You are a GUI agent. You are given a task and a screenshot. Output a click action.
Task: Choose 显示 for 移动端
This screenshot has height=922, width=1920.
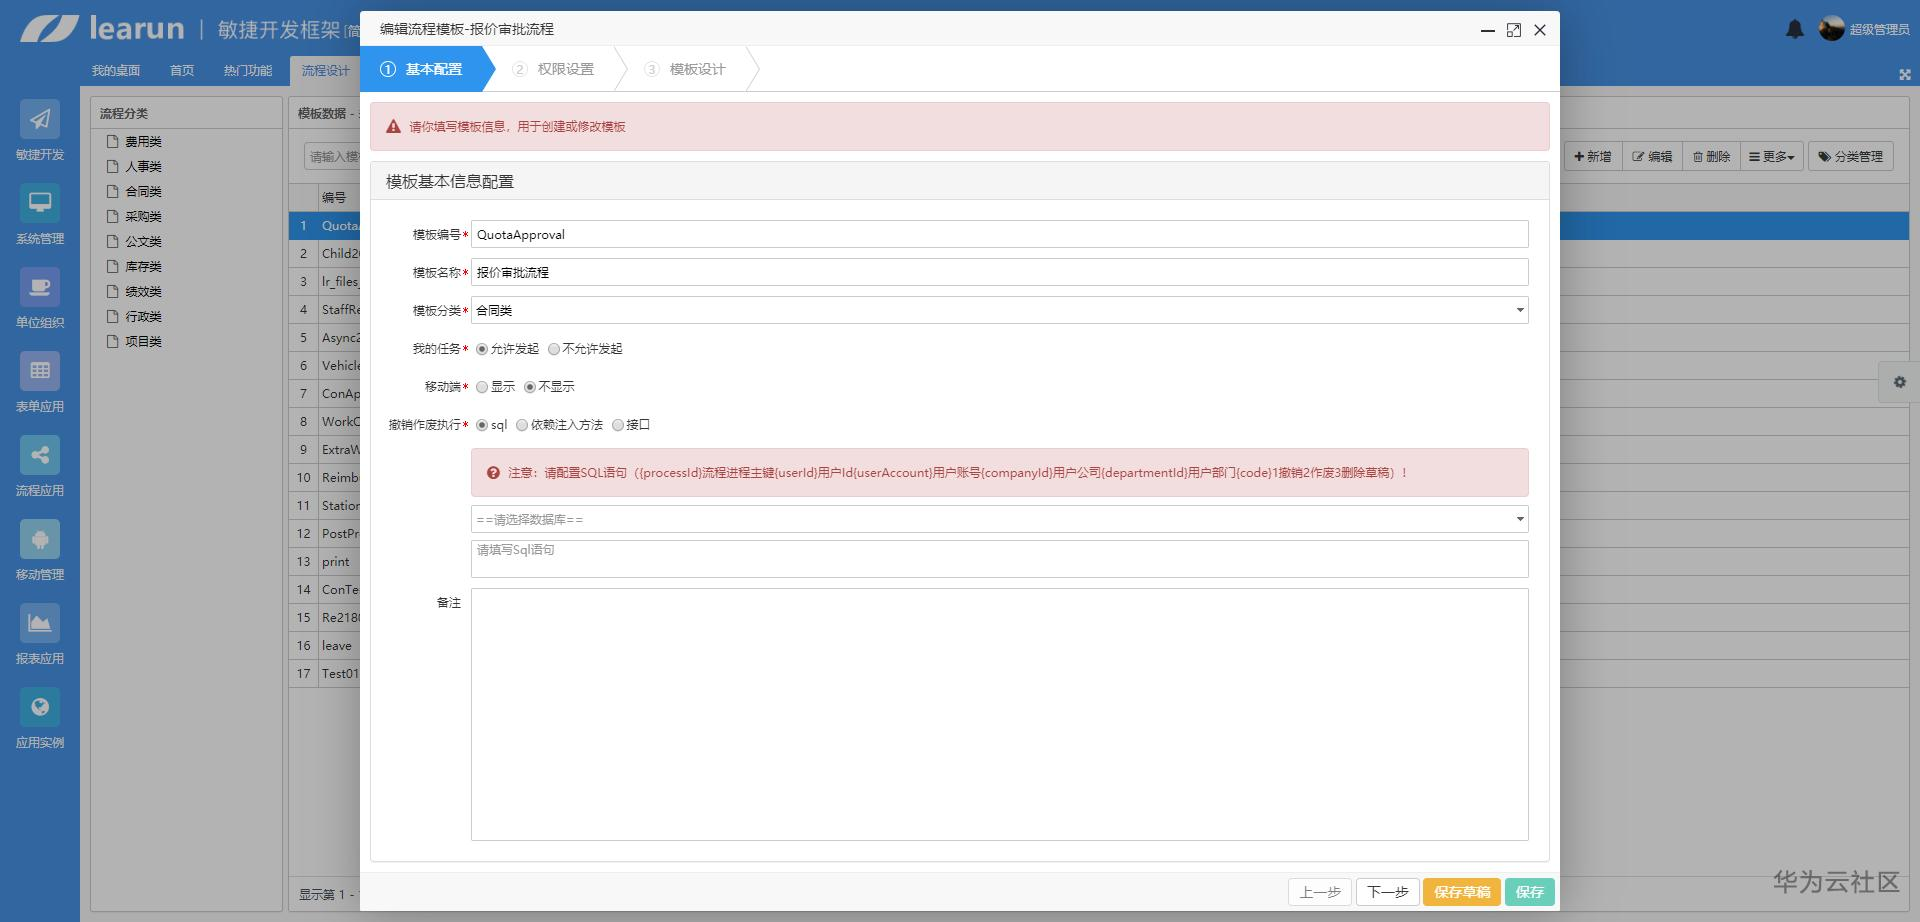pos(482,387)
